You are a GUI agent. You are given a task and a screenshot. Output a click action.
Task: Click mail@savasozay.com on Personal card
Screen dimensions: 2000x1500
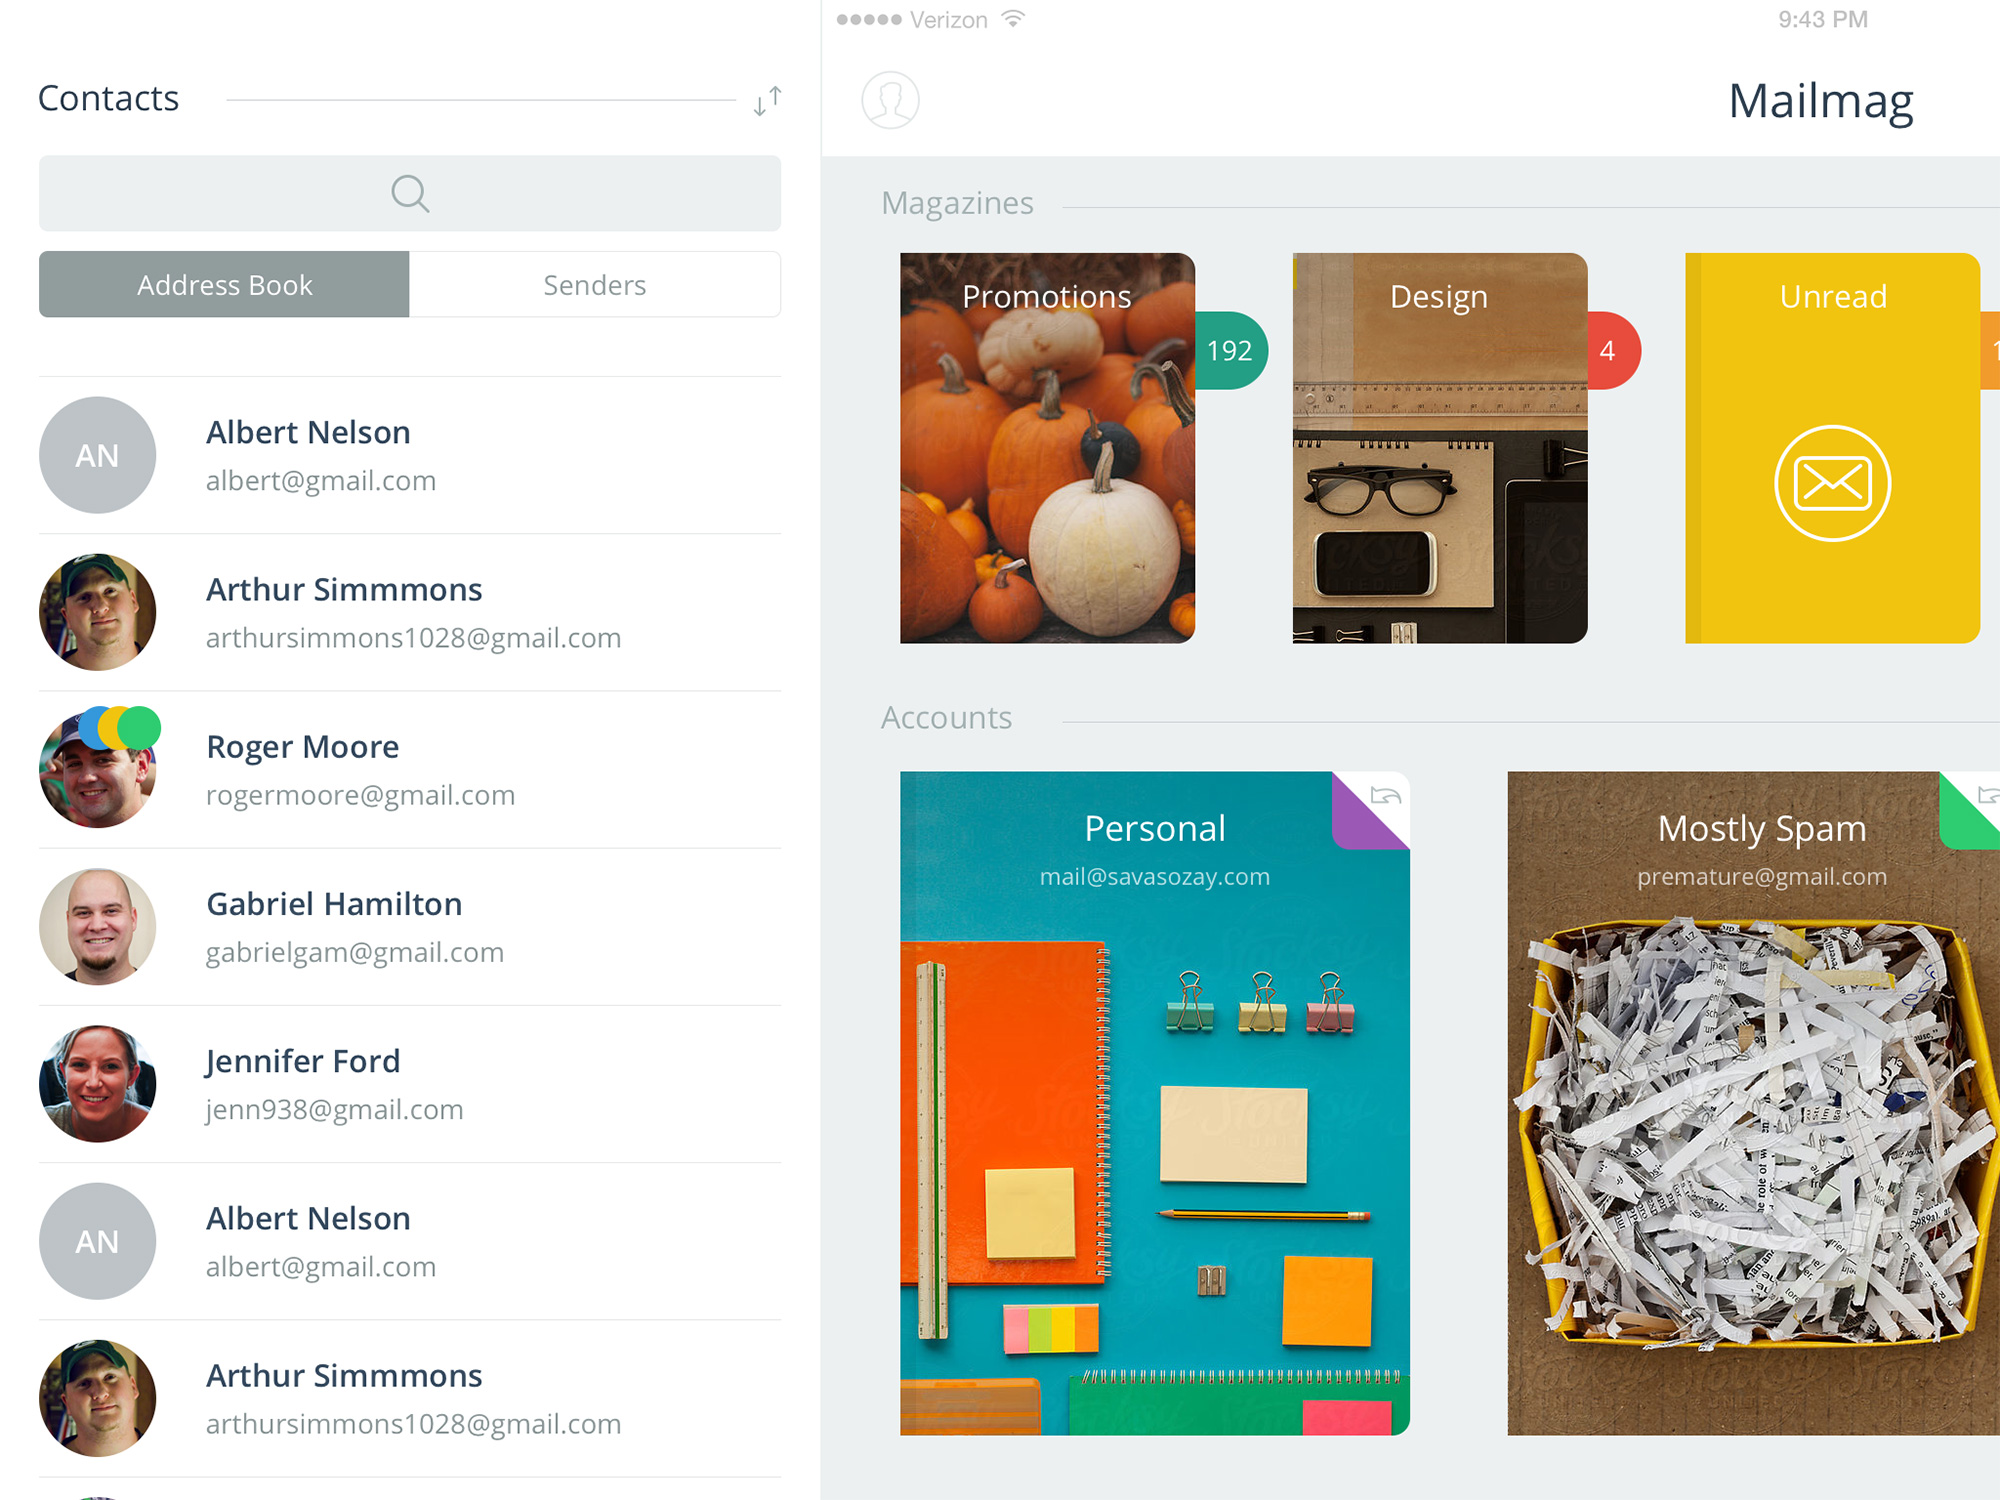click(x=1154, y=877)
